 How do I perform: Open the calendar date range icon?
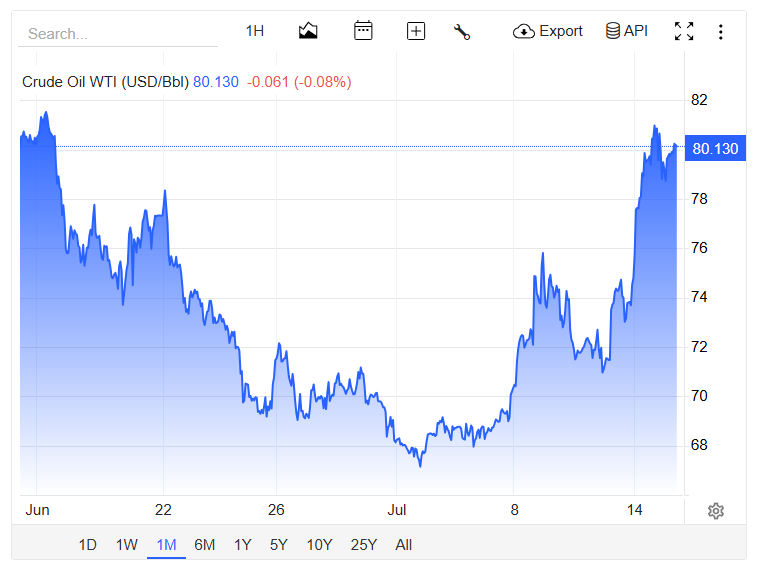363,31
